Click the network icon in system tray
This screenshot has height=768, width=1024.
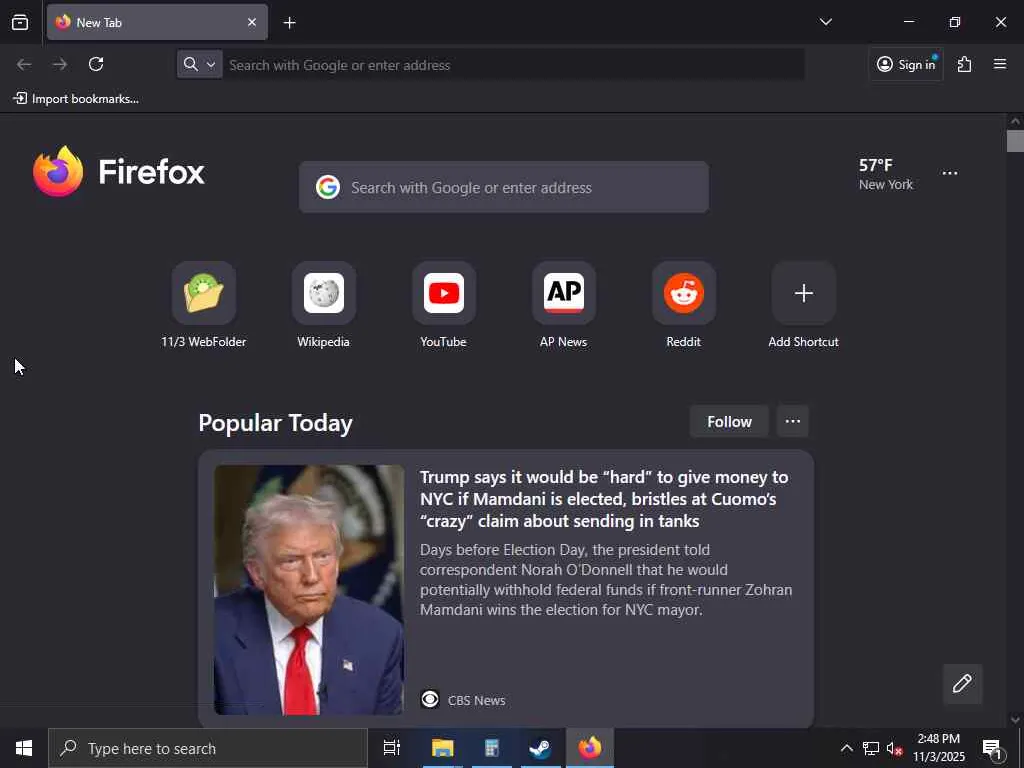click(x=871, y=748)
